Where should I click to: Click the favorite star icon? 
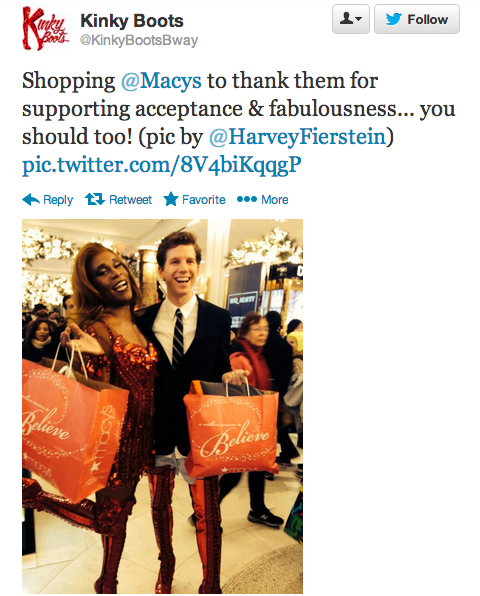[171, 199]
